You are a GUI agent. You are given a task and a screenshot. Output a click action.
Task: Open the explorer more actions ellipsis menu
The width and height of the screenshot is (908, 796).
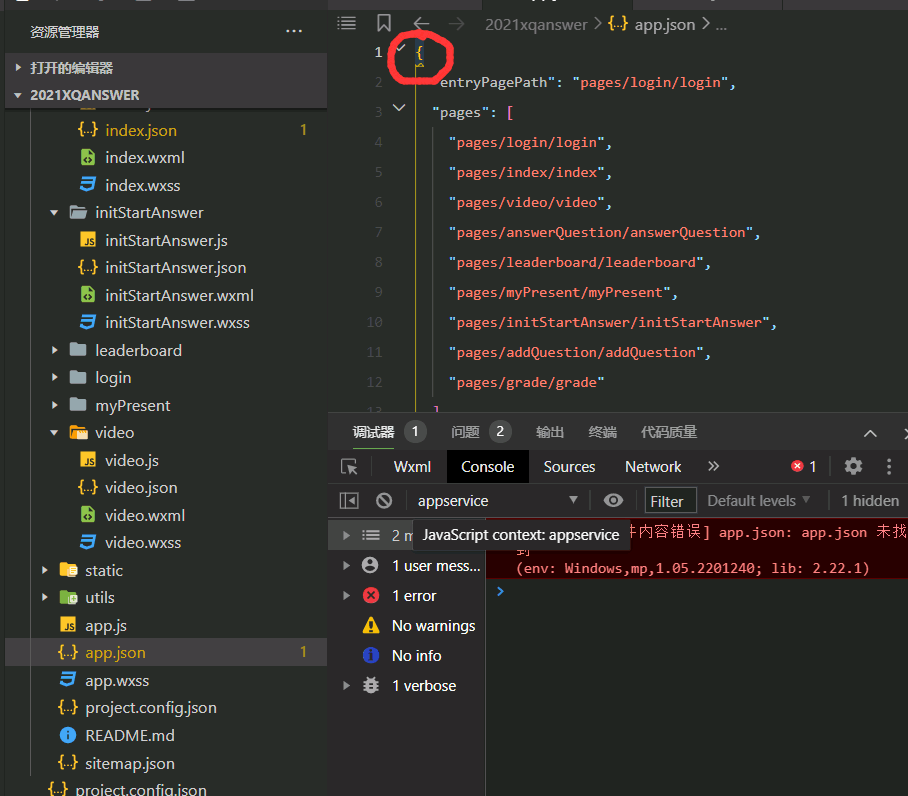294,31
